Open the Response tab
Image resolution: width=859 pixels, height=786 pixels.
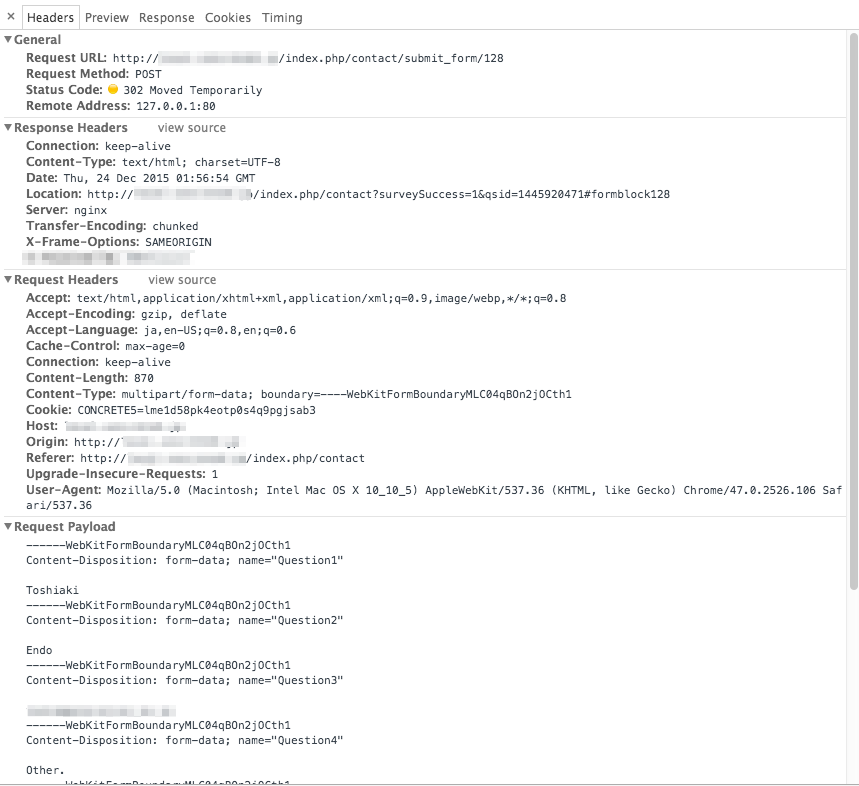tap(167, 18)
